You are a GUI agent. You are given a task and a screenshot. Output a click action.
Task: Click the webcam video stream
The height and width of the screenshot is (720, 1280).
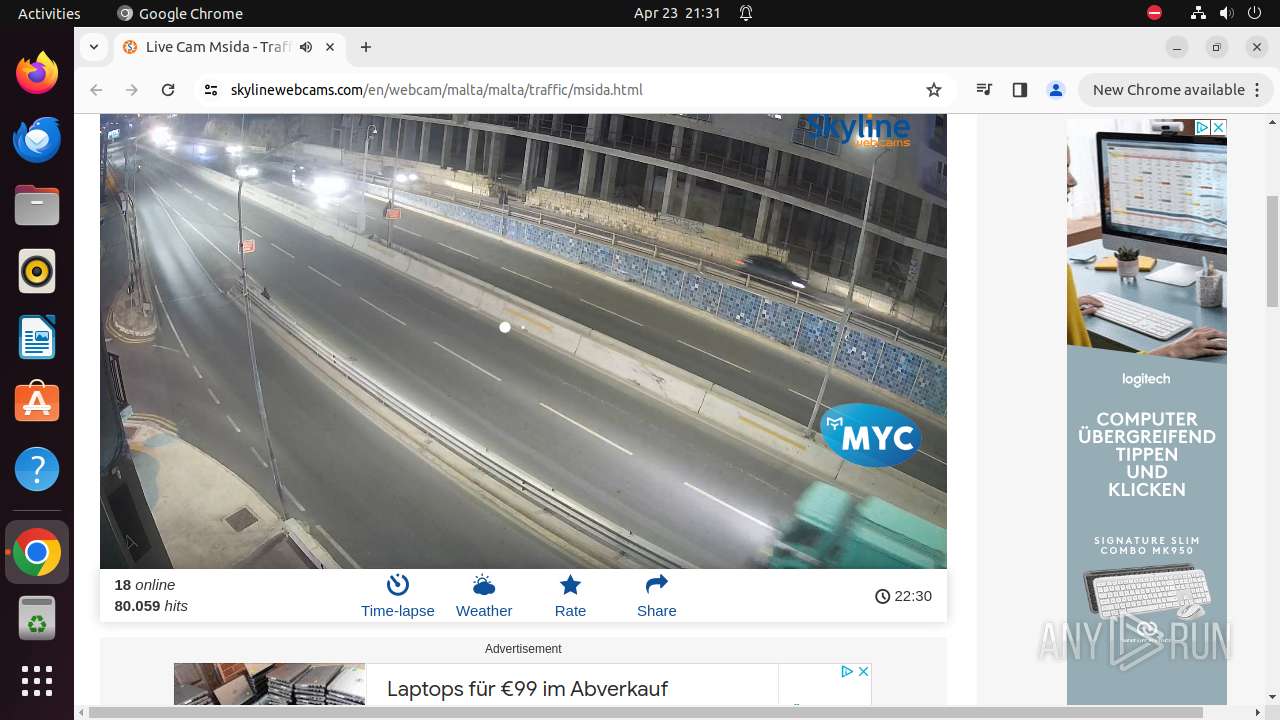coord(523,341)
